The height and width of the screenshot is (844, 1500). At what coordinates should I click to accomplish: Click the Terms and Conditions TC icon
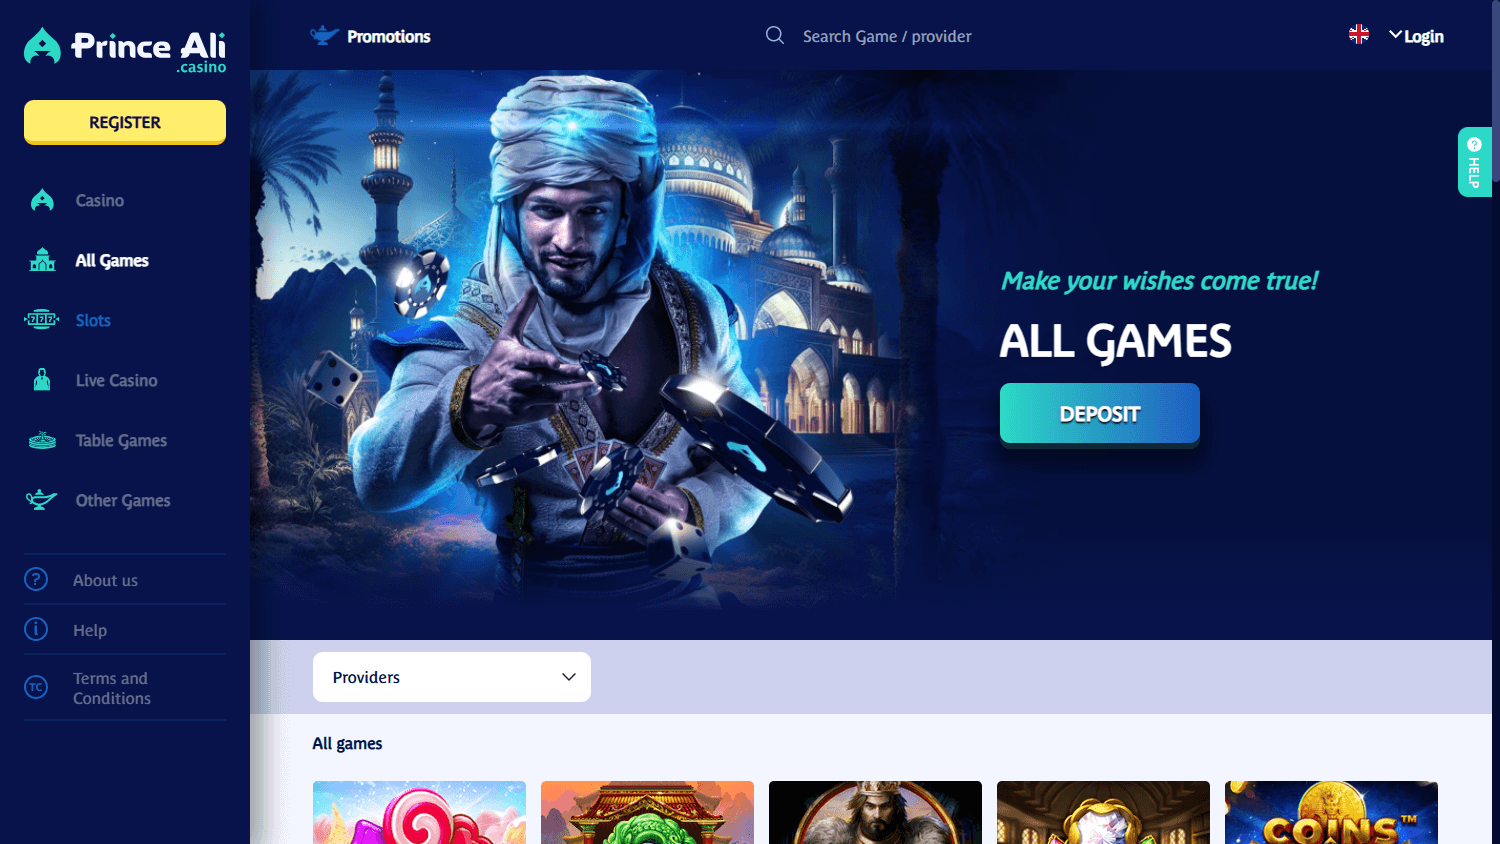pyautogui.click(x=36, y=687)
